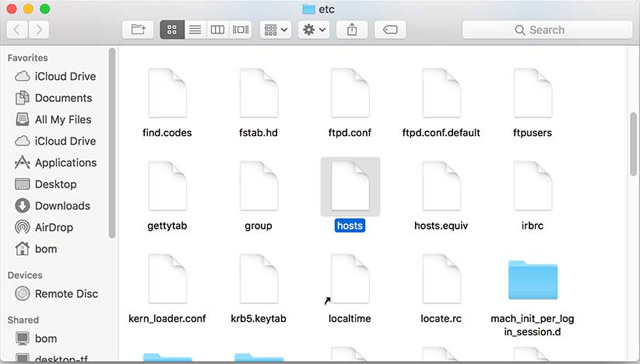Click the "irbrc" file name label
Viewport: 640px width, 364px height.
(x=532, y=226)
